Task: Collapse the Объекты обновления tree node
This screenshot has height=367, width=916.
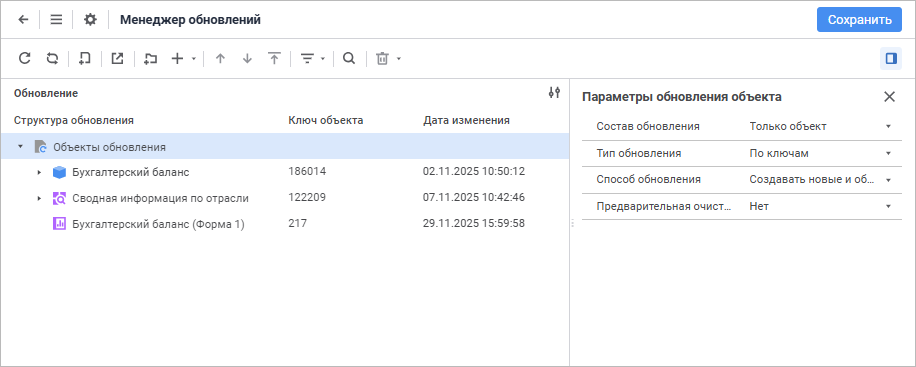Action: [20, 146]
